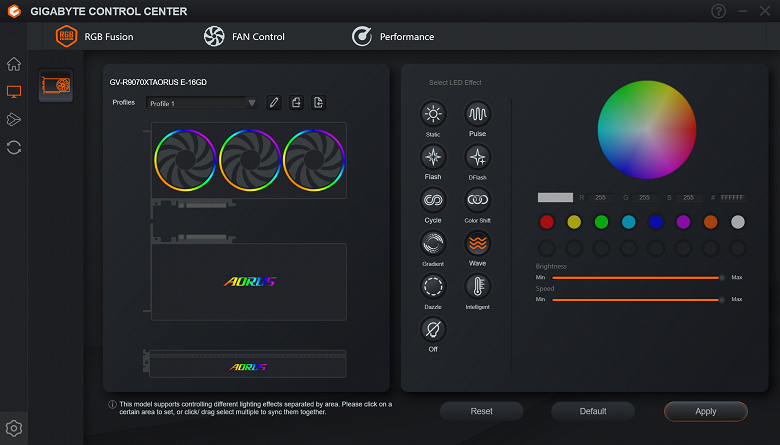
Task: Click the Default button
Action: click(x=593, y=411)
